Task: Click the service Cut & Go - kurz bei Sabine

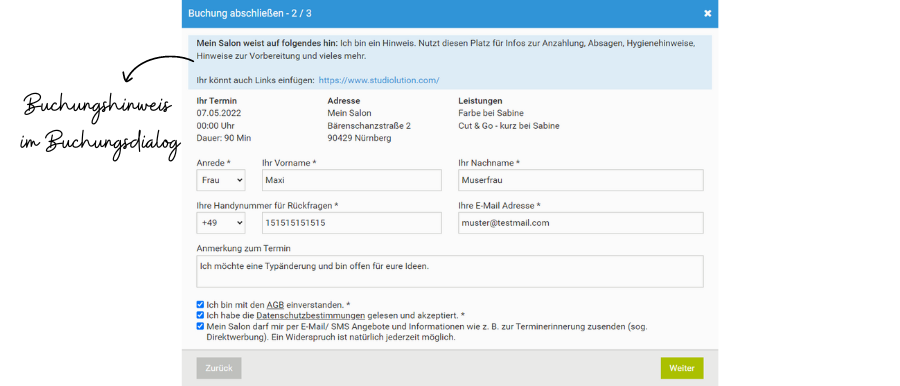Action: 509,125
